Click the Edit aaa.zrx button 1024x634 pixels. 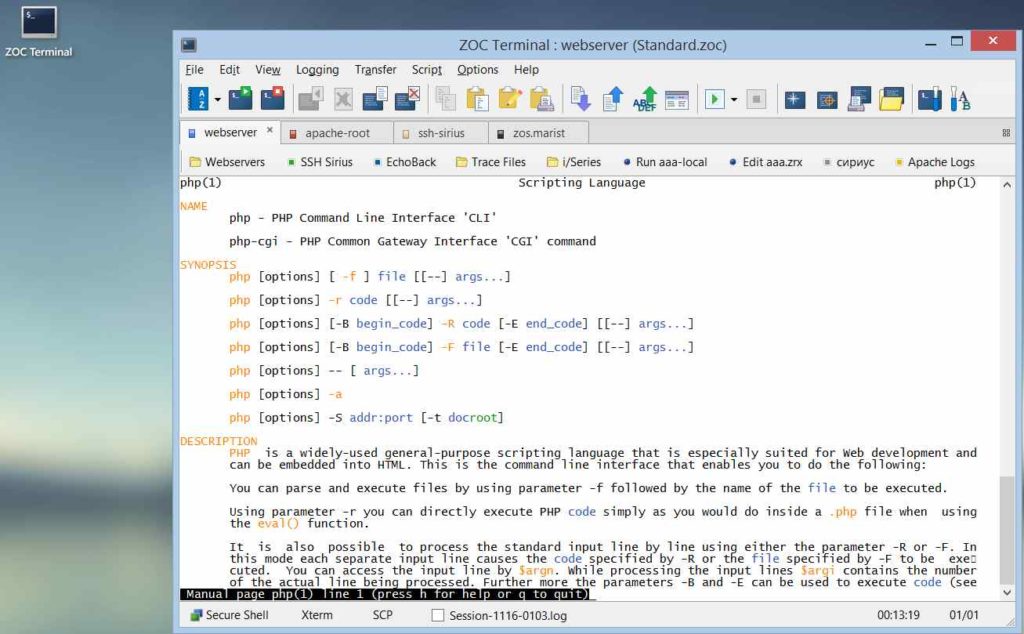point(765,162)
